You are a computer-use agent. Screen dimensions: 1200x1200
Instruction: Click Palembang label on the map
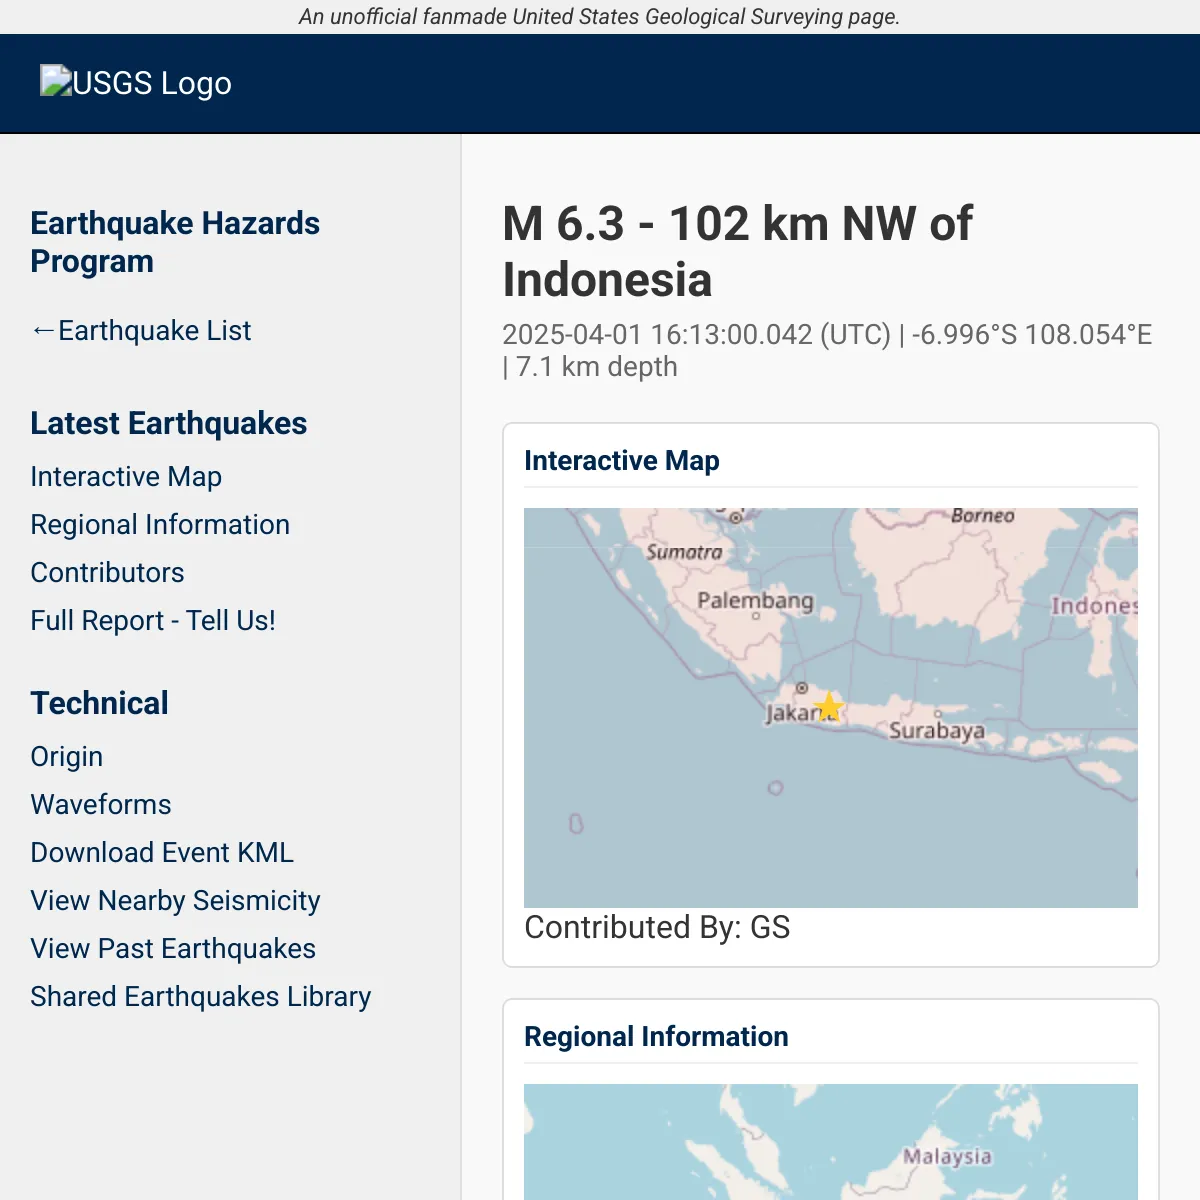pyautogui.click(x=755, y=600)
